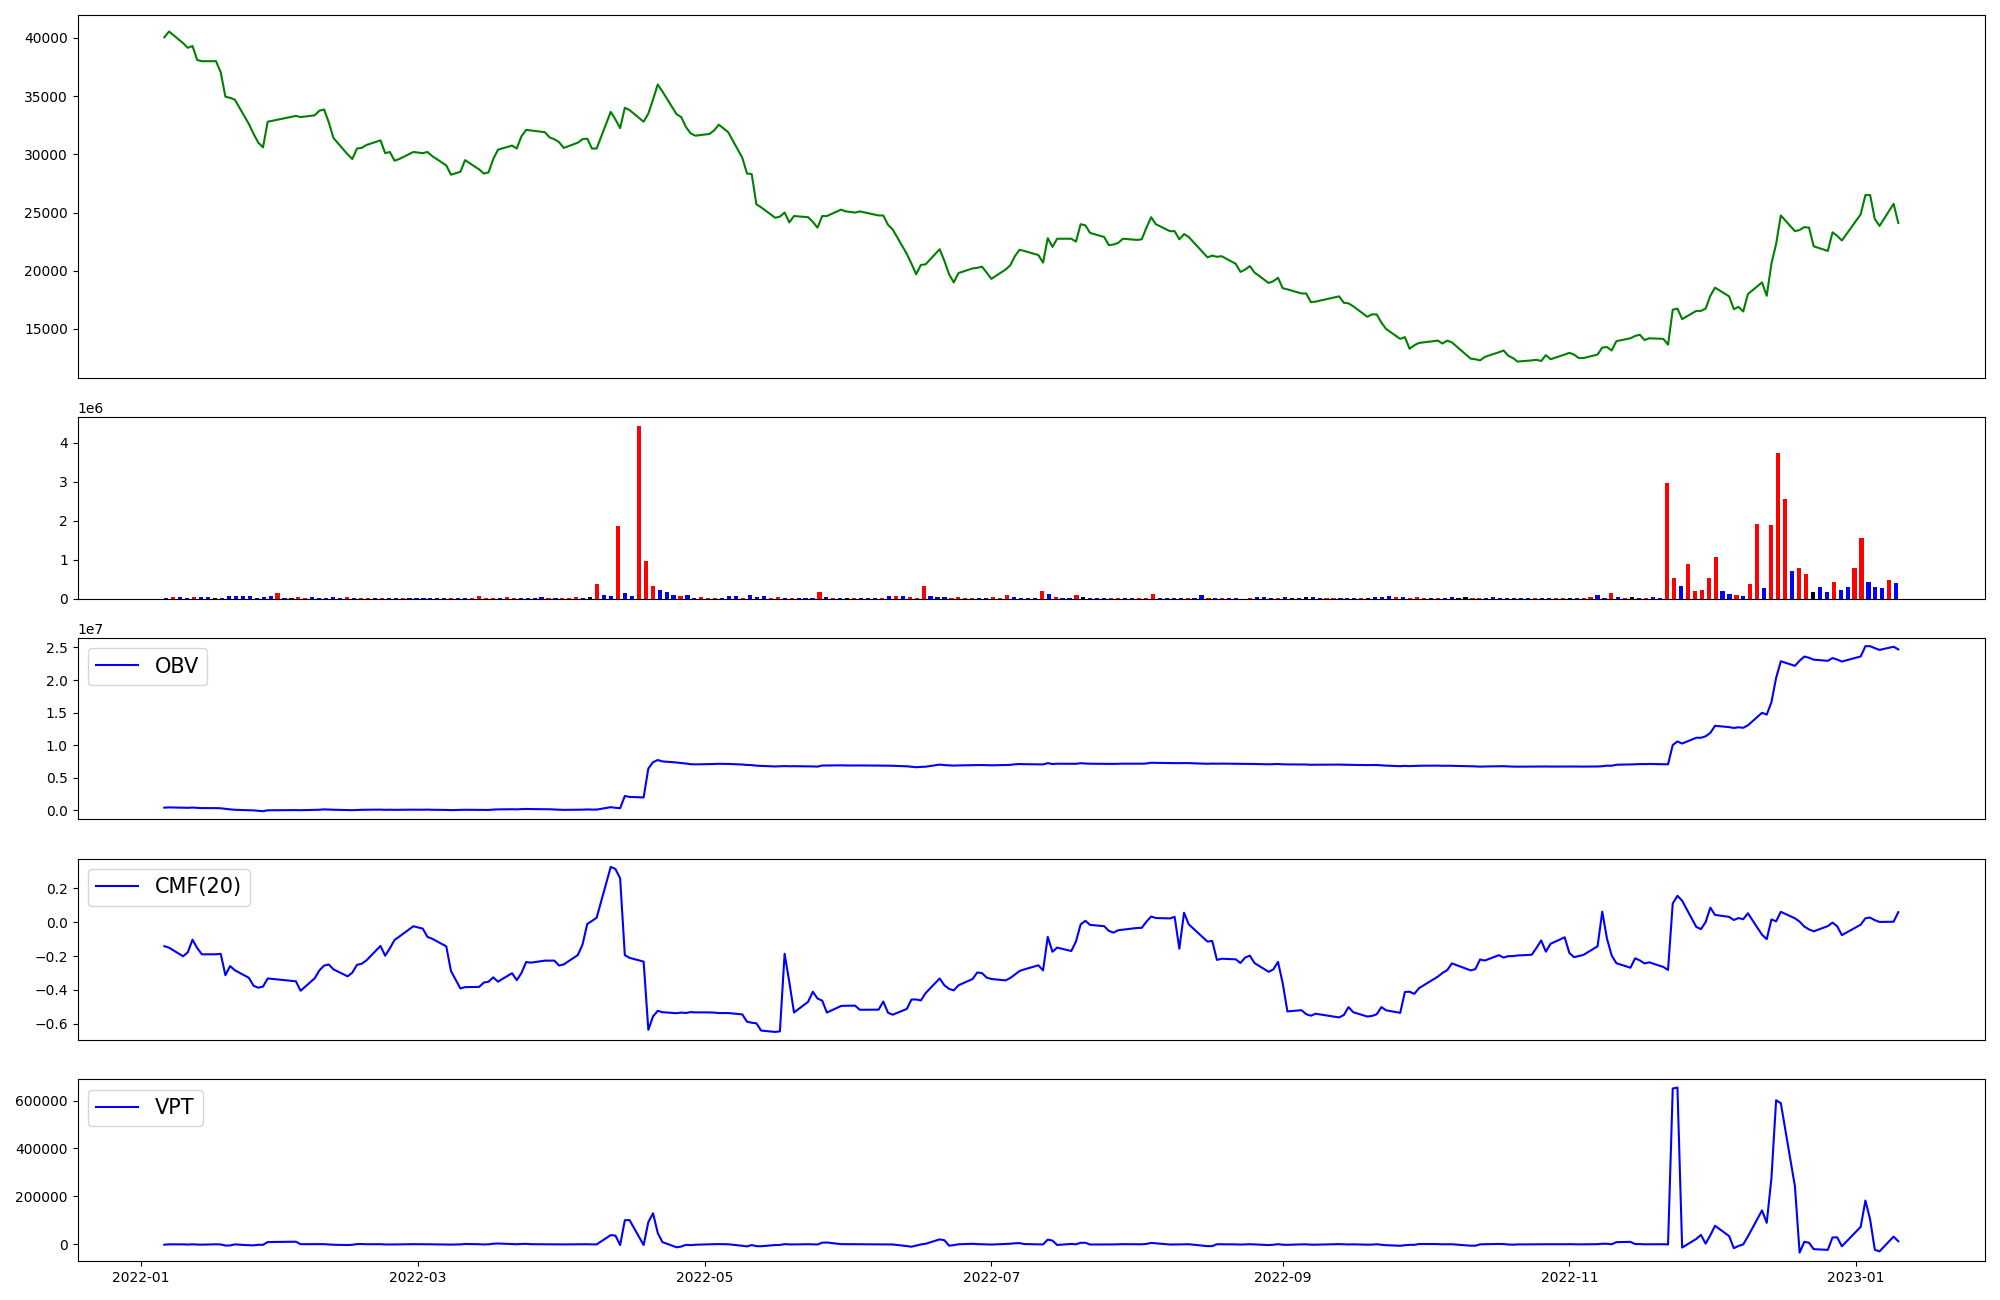This screenshot has width=2000, height=1300.
Task: Click the highest VPT spike in late November
Action: 1675,1089
